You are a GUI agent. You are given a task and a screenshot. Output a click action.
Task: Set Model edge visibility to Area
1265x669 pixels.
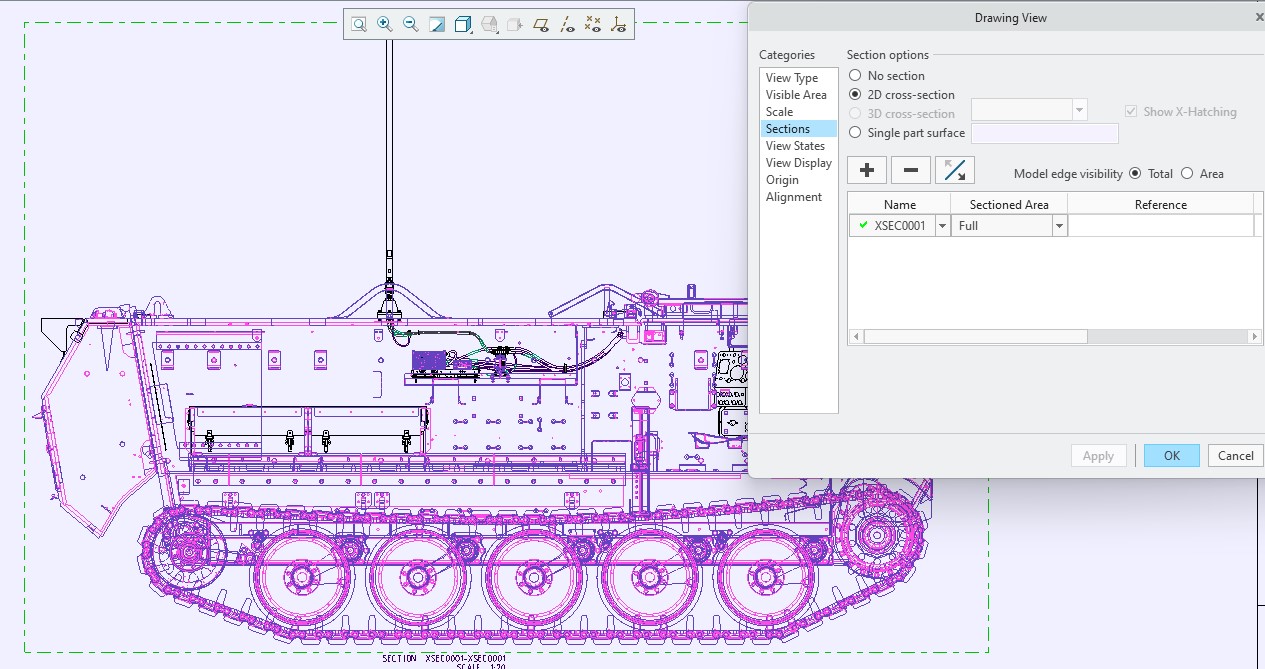(1187, 174)
